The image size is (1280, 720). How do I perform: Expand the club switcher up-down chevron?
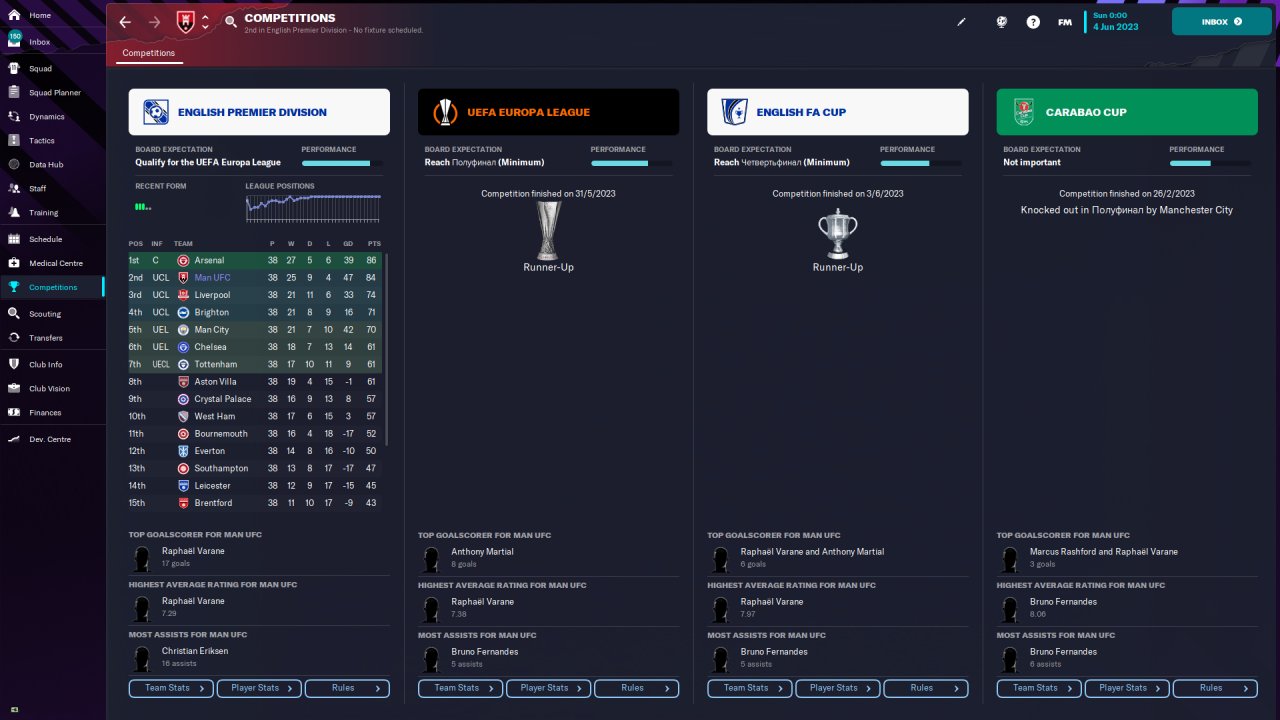coord(205,22)
